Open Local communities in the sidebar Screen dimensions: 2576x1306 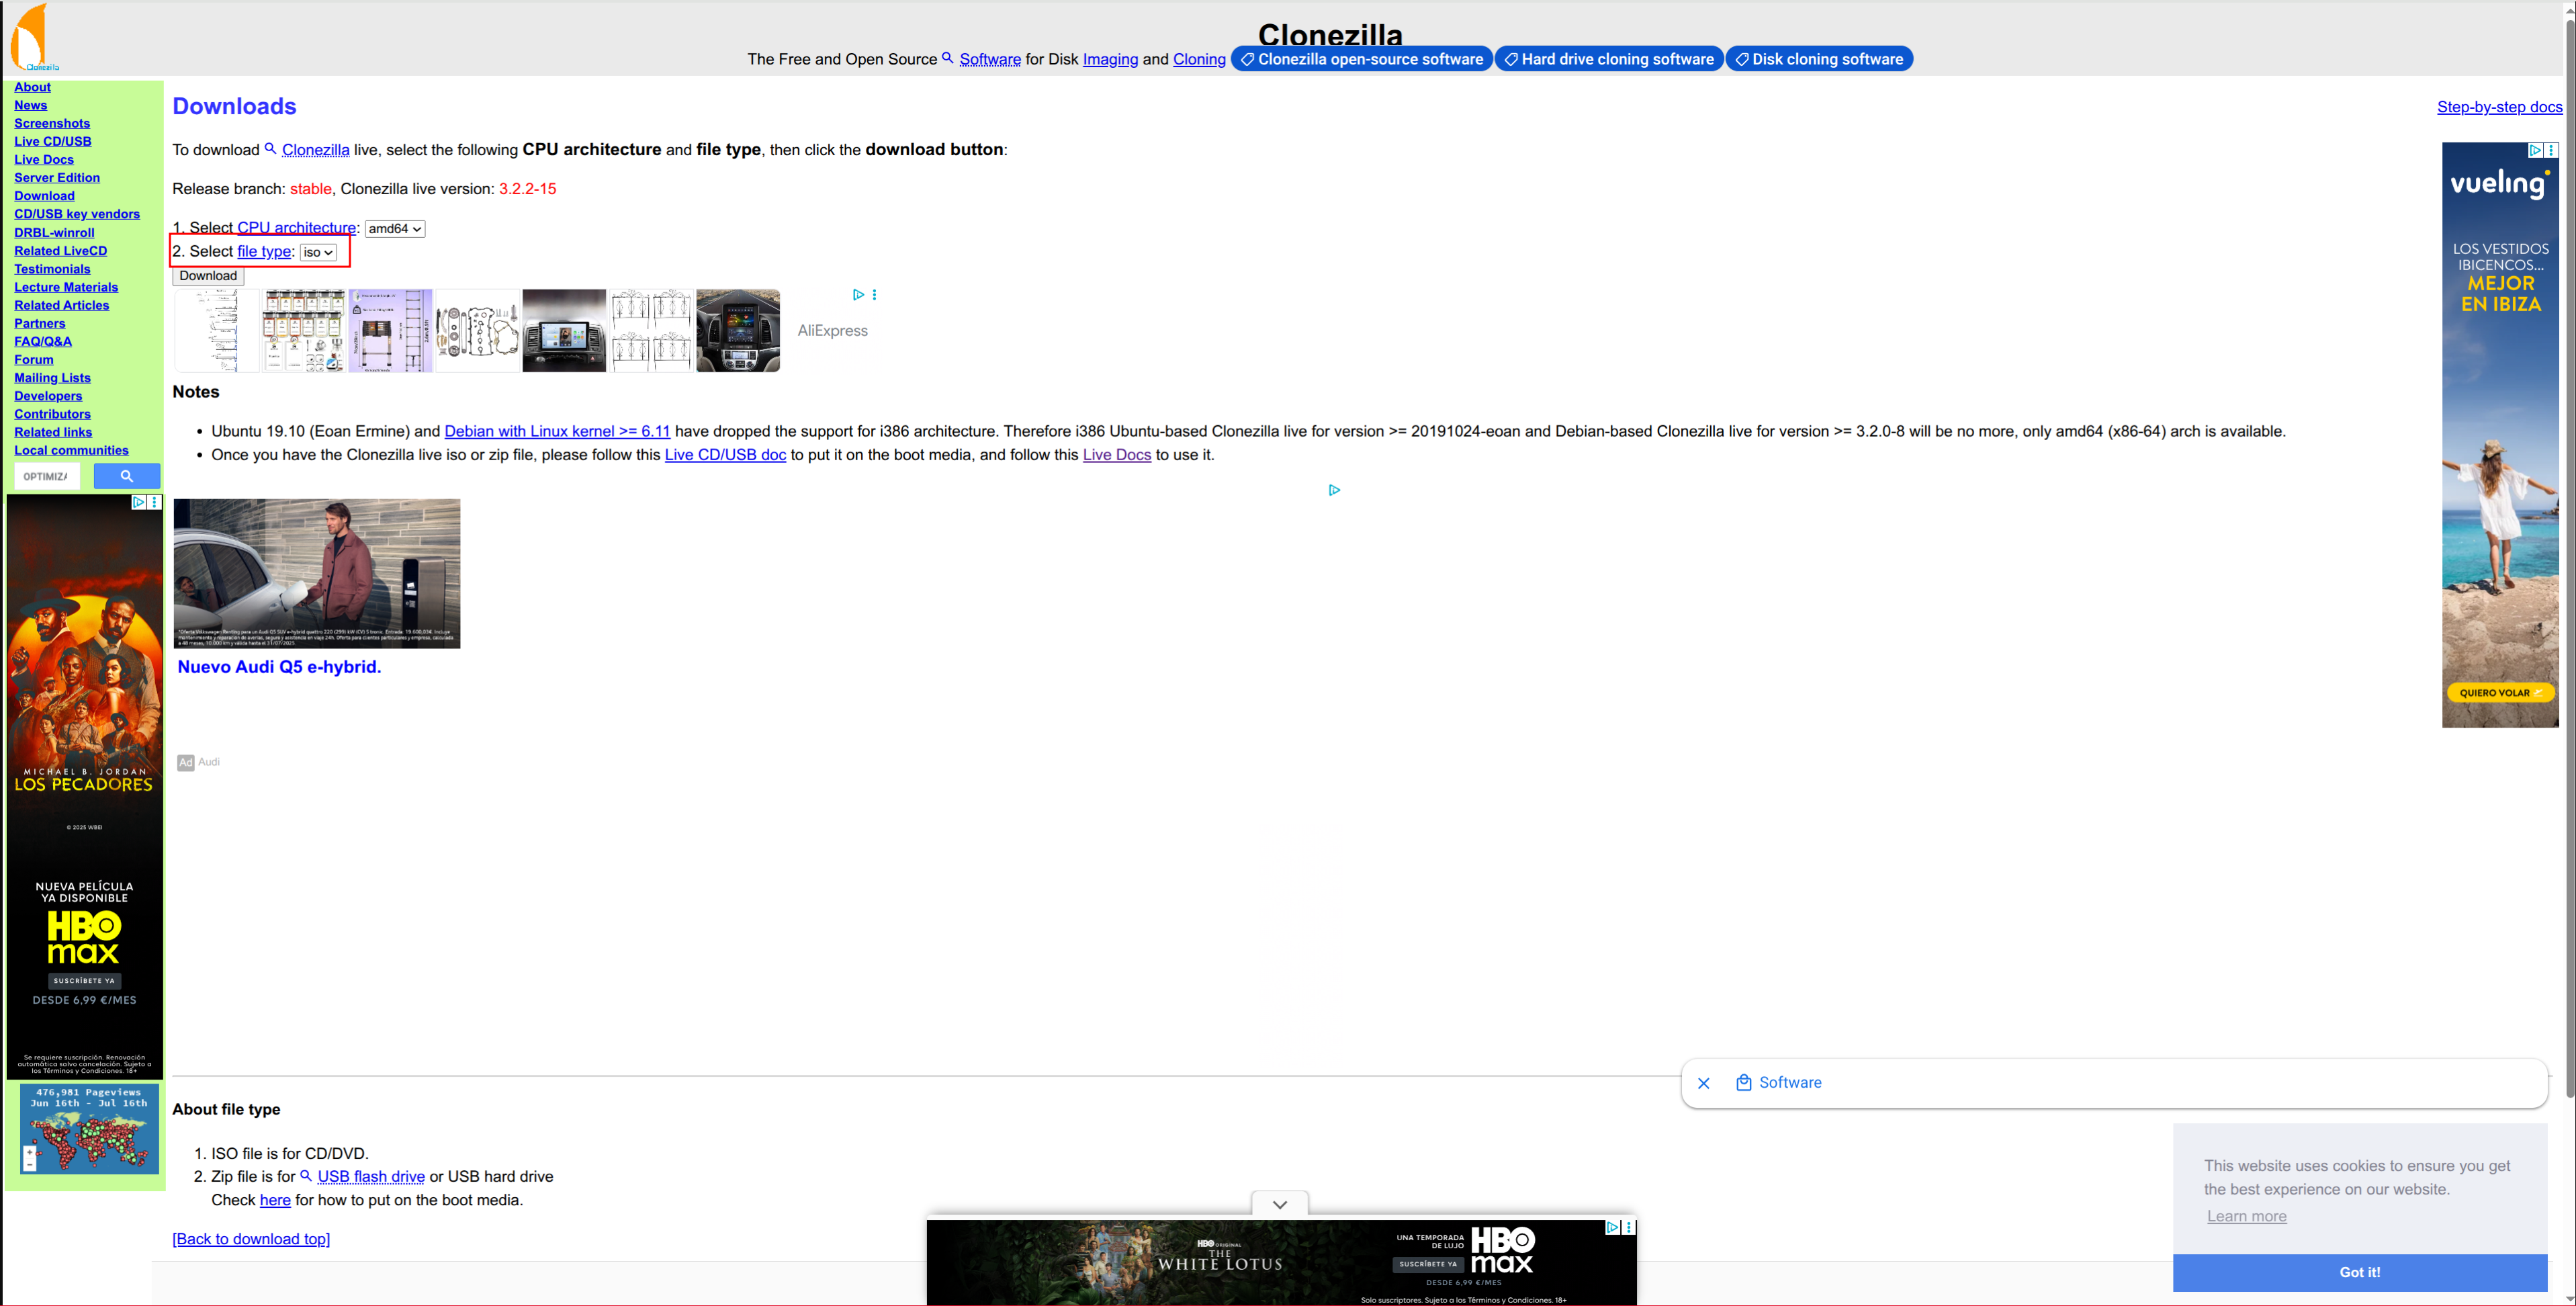coord(71,450)
